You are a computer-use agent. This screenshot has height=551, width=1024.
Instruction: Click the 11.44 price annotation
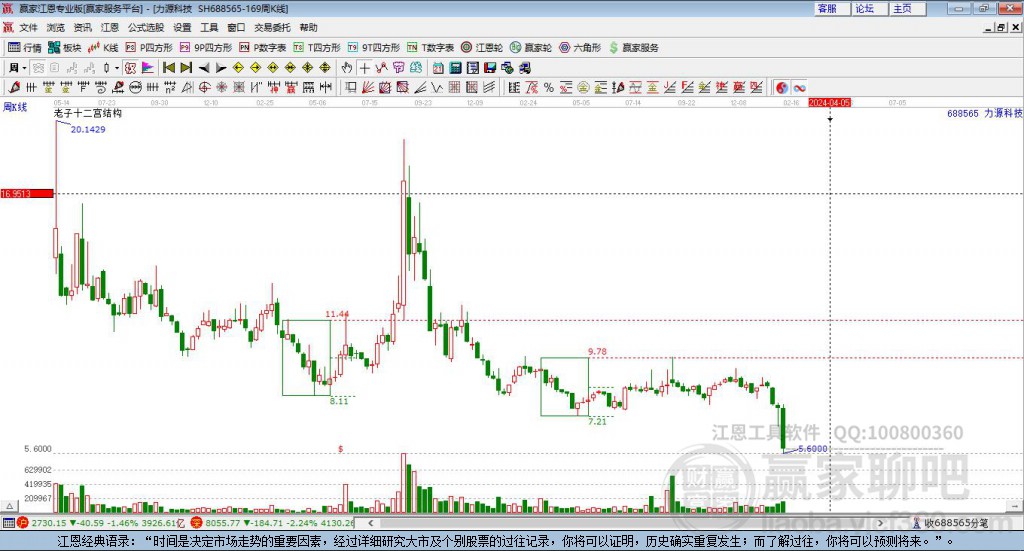337,314
